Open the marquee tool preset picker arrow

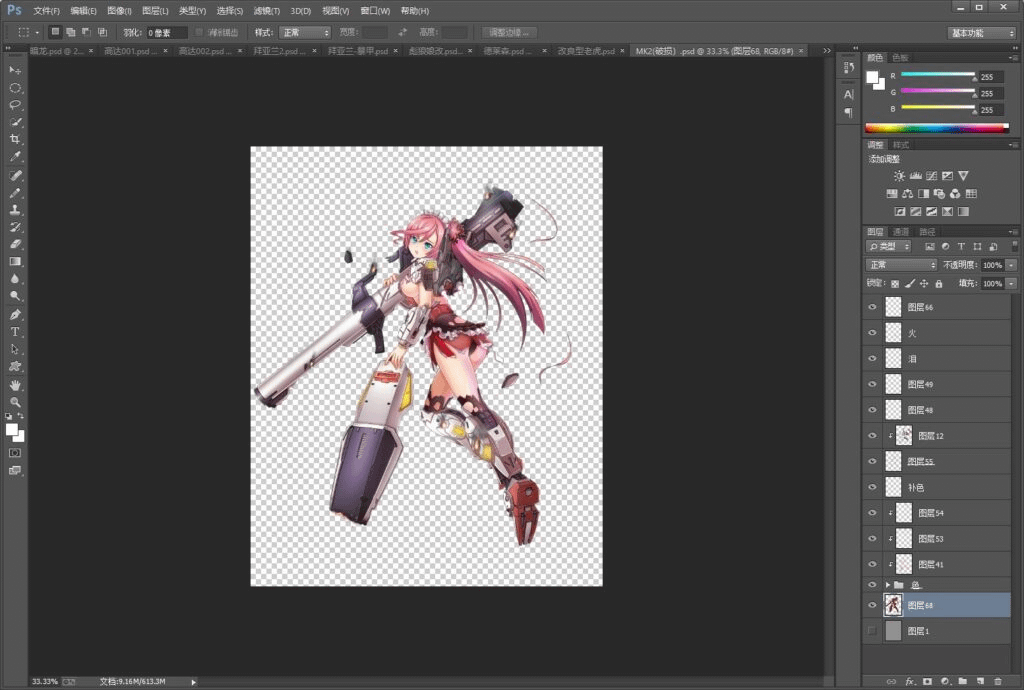37,33
